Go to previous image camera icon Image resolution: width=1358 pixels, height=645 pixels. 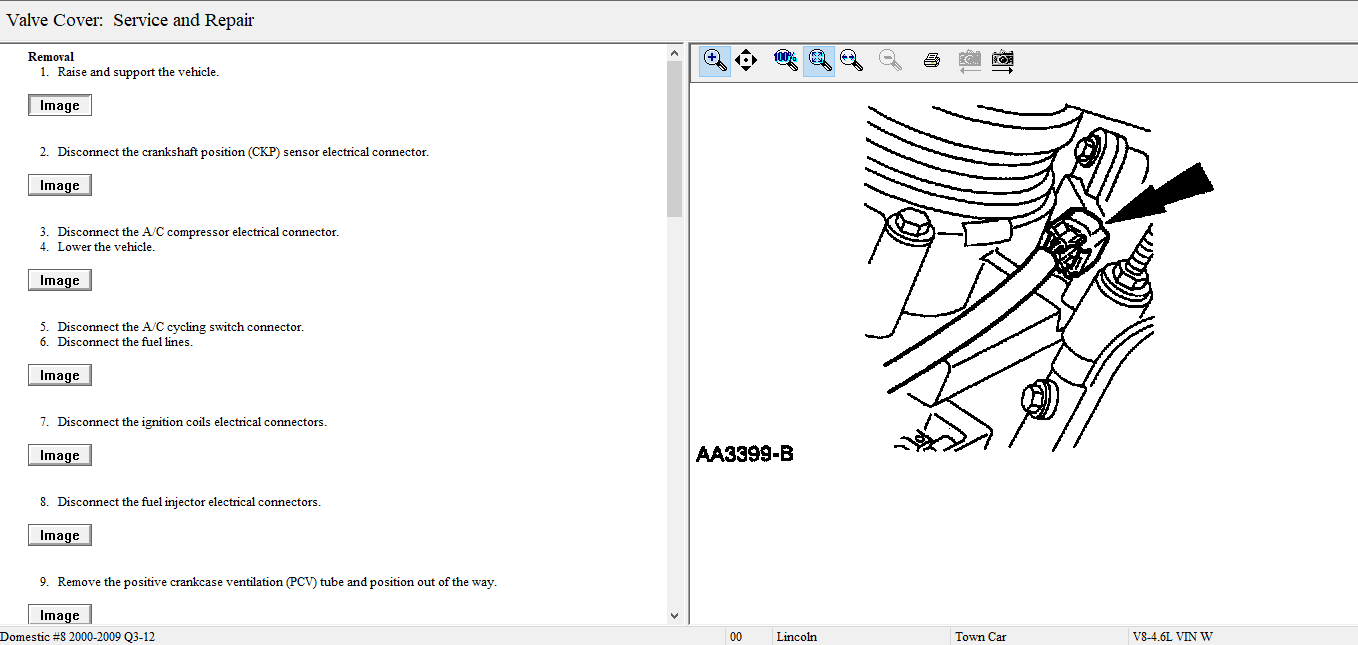click(968, 60)
